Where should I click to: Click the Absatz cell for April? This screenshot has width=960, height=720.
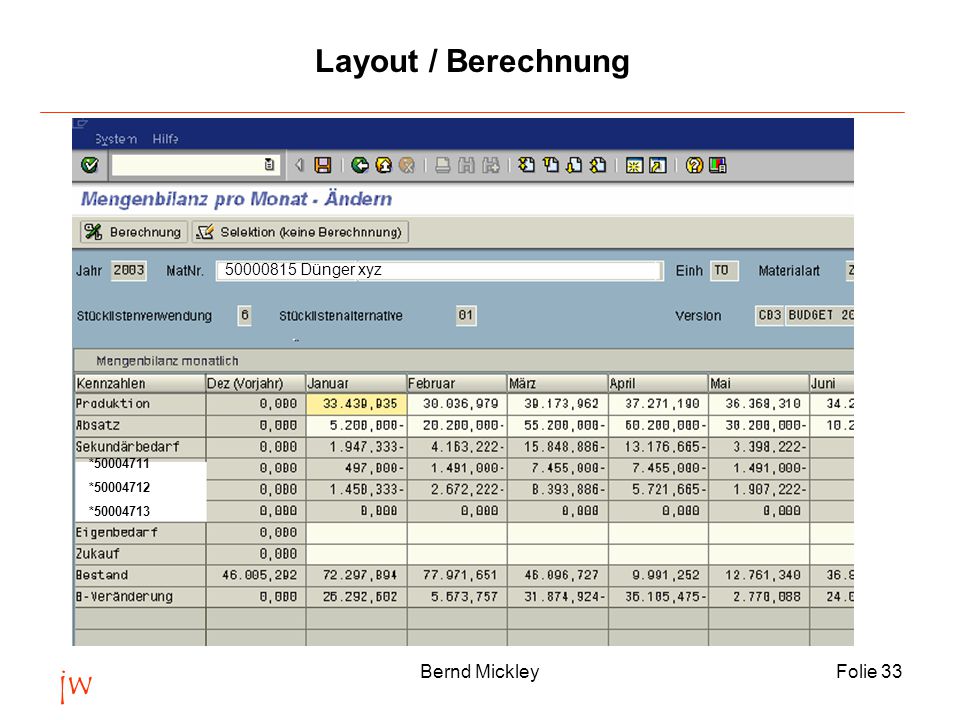click(658, 426)
